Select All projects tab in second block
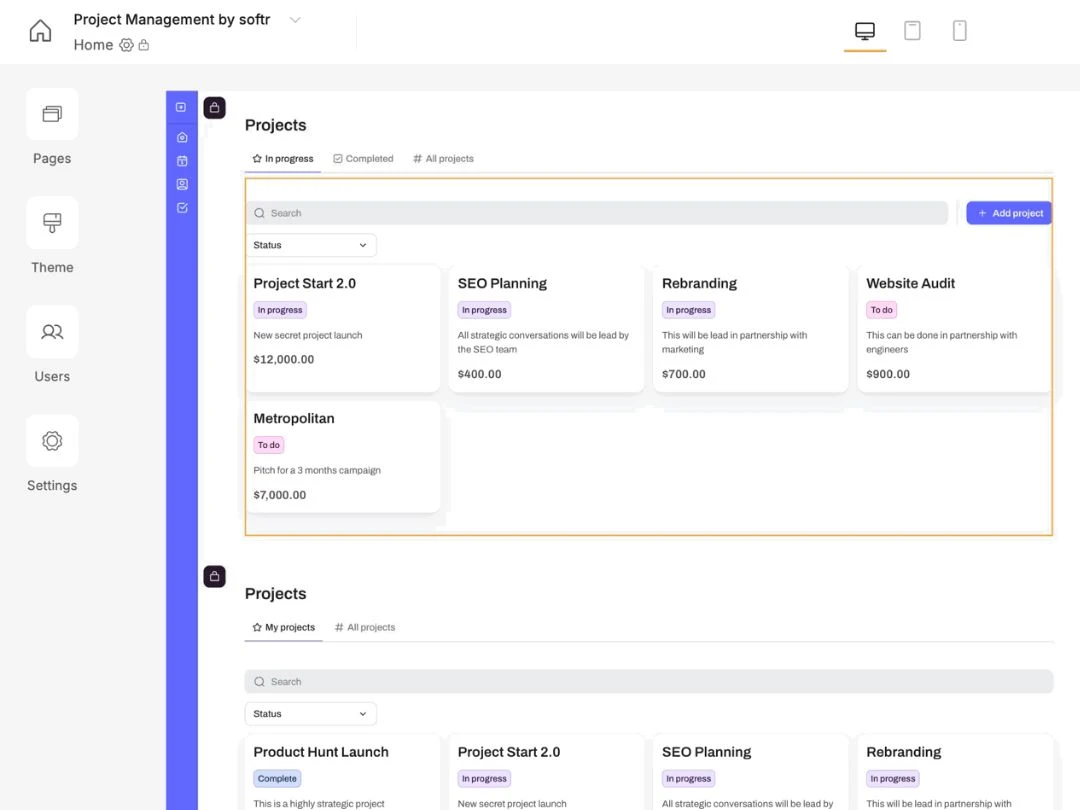This screenshot has height=810, width=1080. tap(364, 627)
